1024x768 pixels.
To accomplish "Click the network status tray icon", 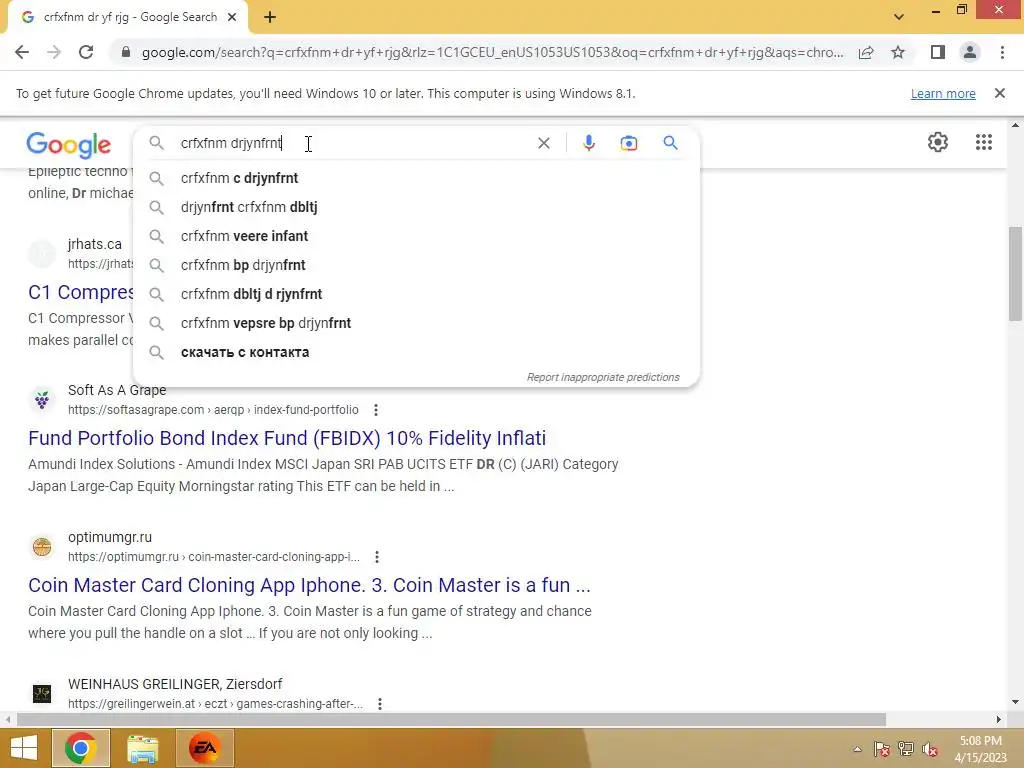I will coord(906,749).
